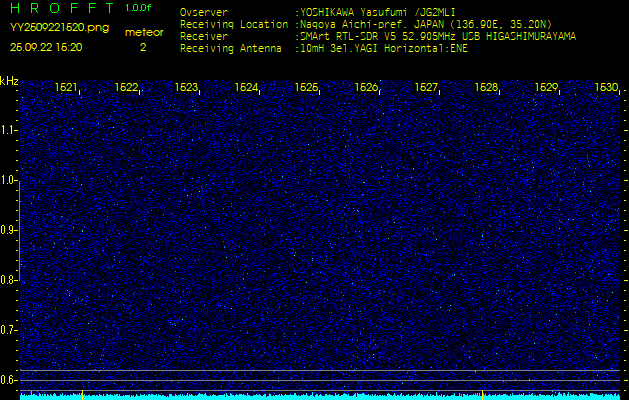Select the 0.6 frequency axis label

pyautogui.click(x=9, y=380)
